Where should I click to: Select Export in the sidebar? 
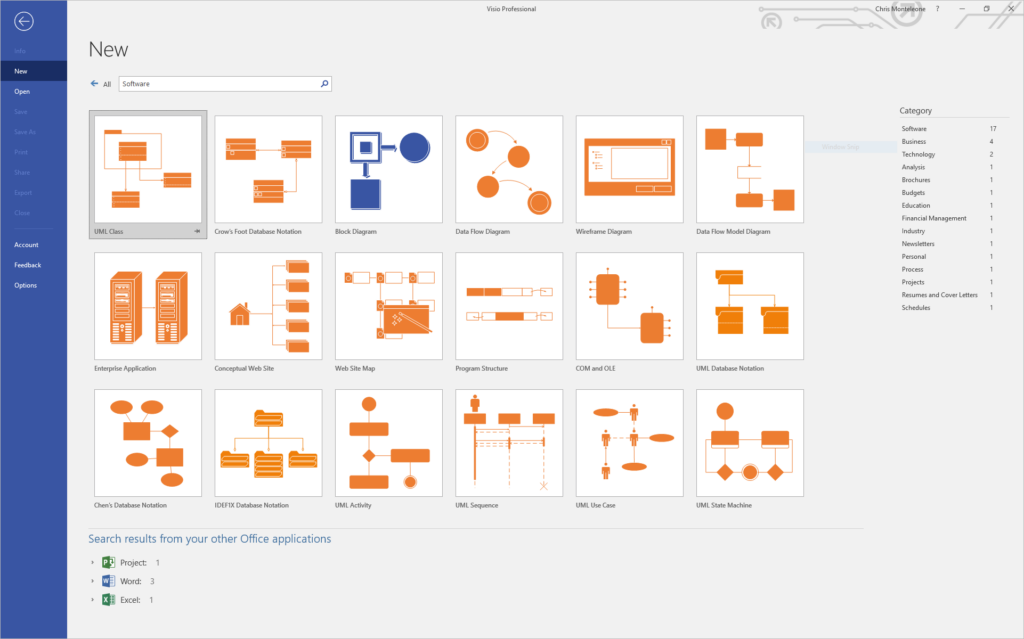(22, 192)
